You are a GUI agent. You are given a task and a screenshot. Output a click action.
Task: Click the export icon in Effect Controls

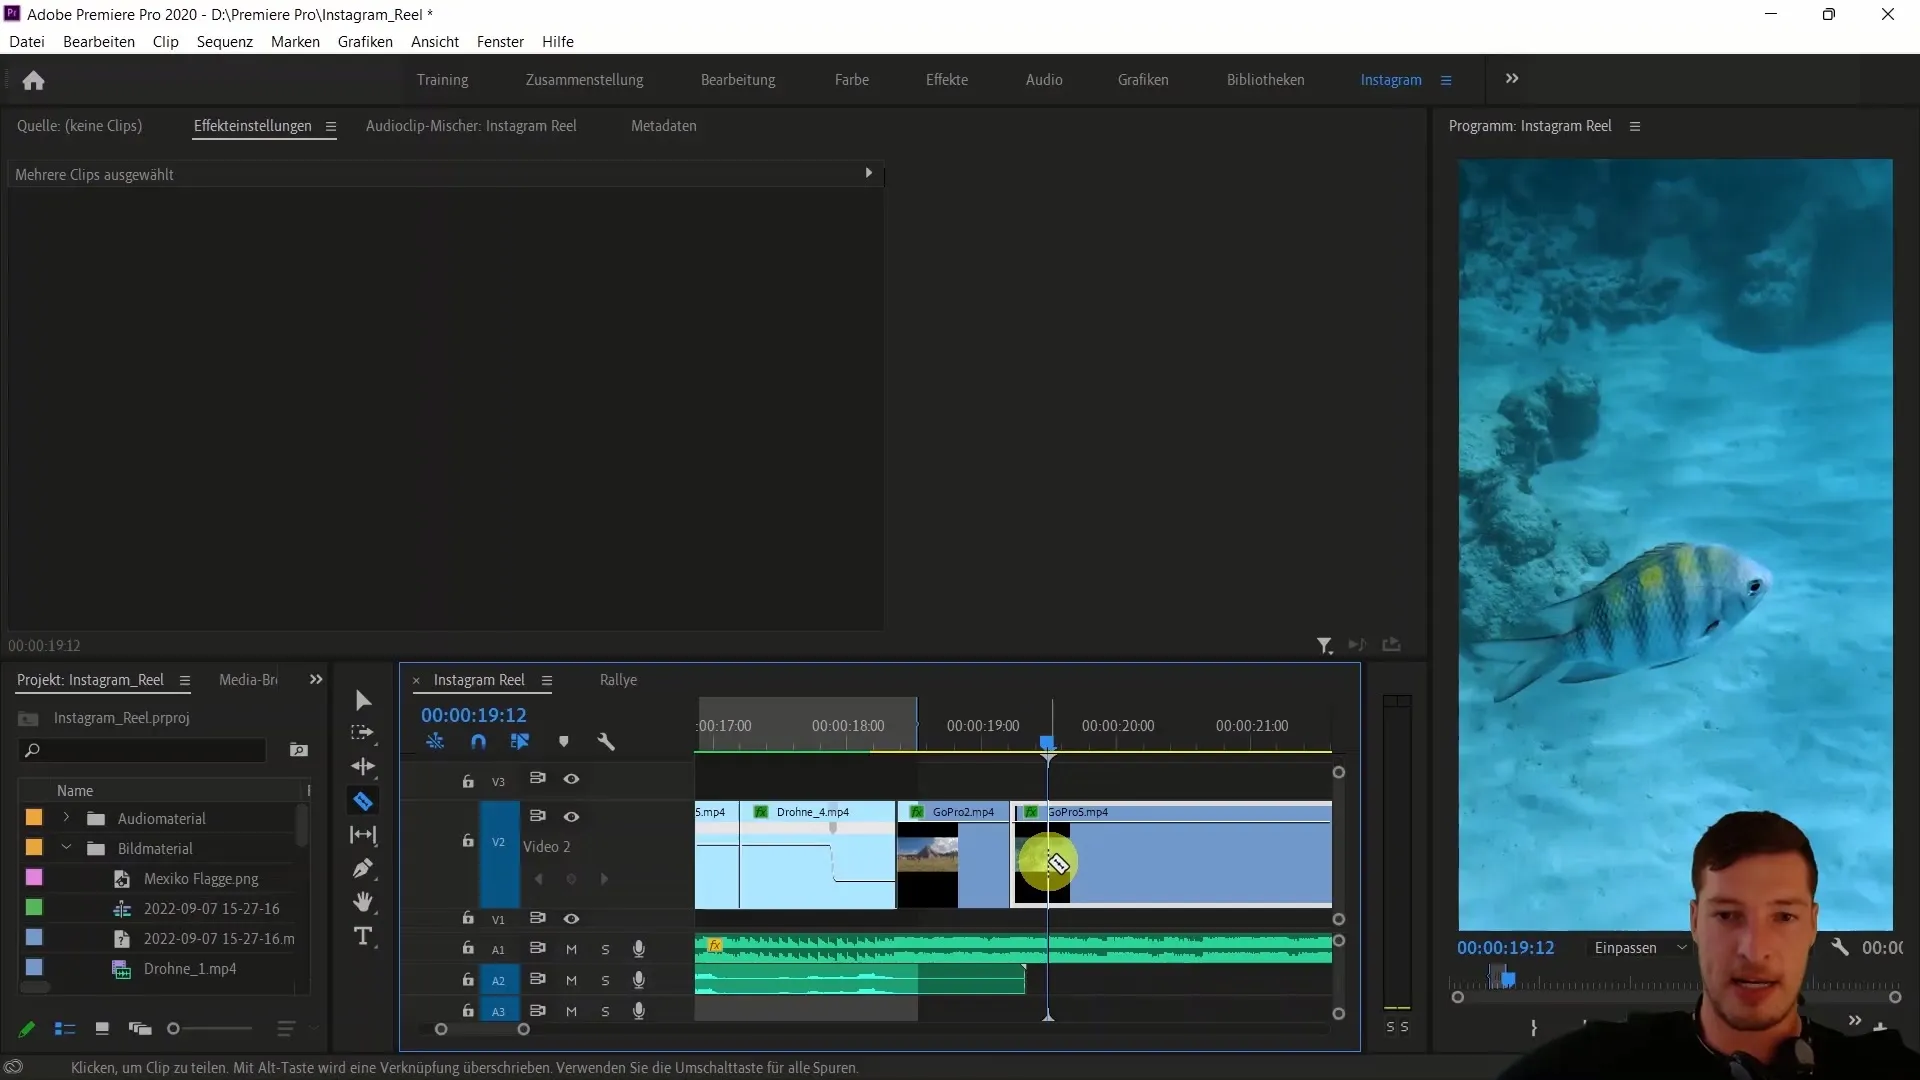click(1391, 645)
